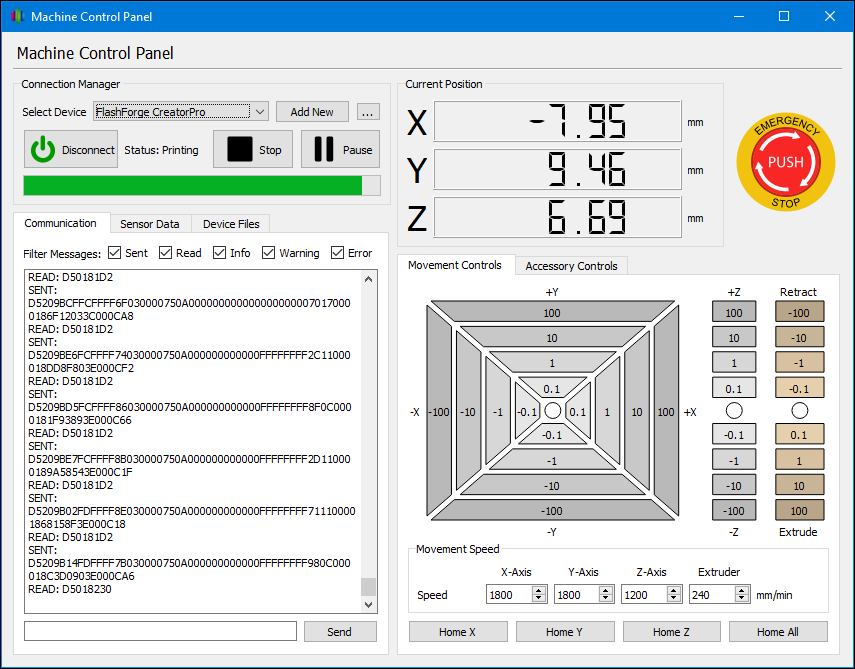Jog +Y by 100

(x=552, y=312)
